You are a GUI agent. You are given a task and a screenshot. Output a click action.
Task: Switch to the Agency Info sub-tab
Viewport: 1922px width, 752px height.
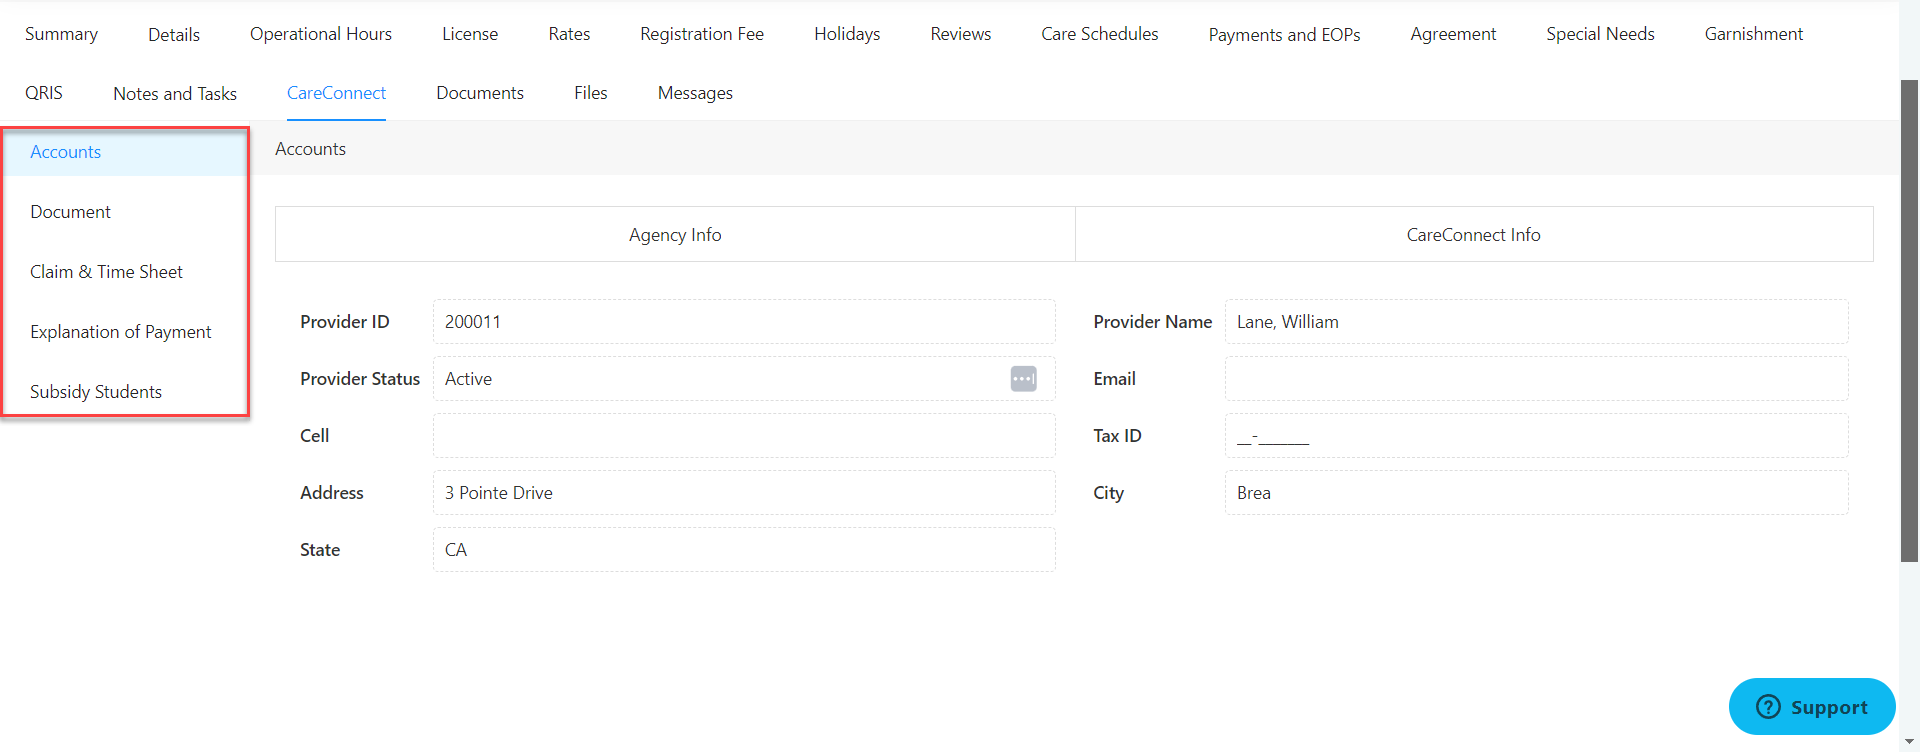tap(675, 235)
